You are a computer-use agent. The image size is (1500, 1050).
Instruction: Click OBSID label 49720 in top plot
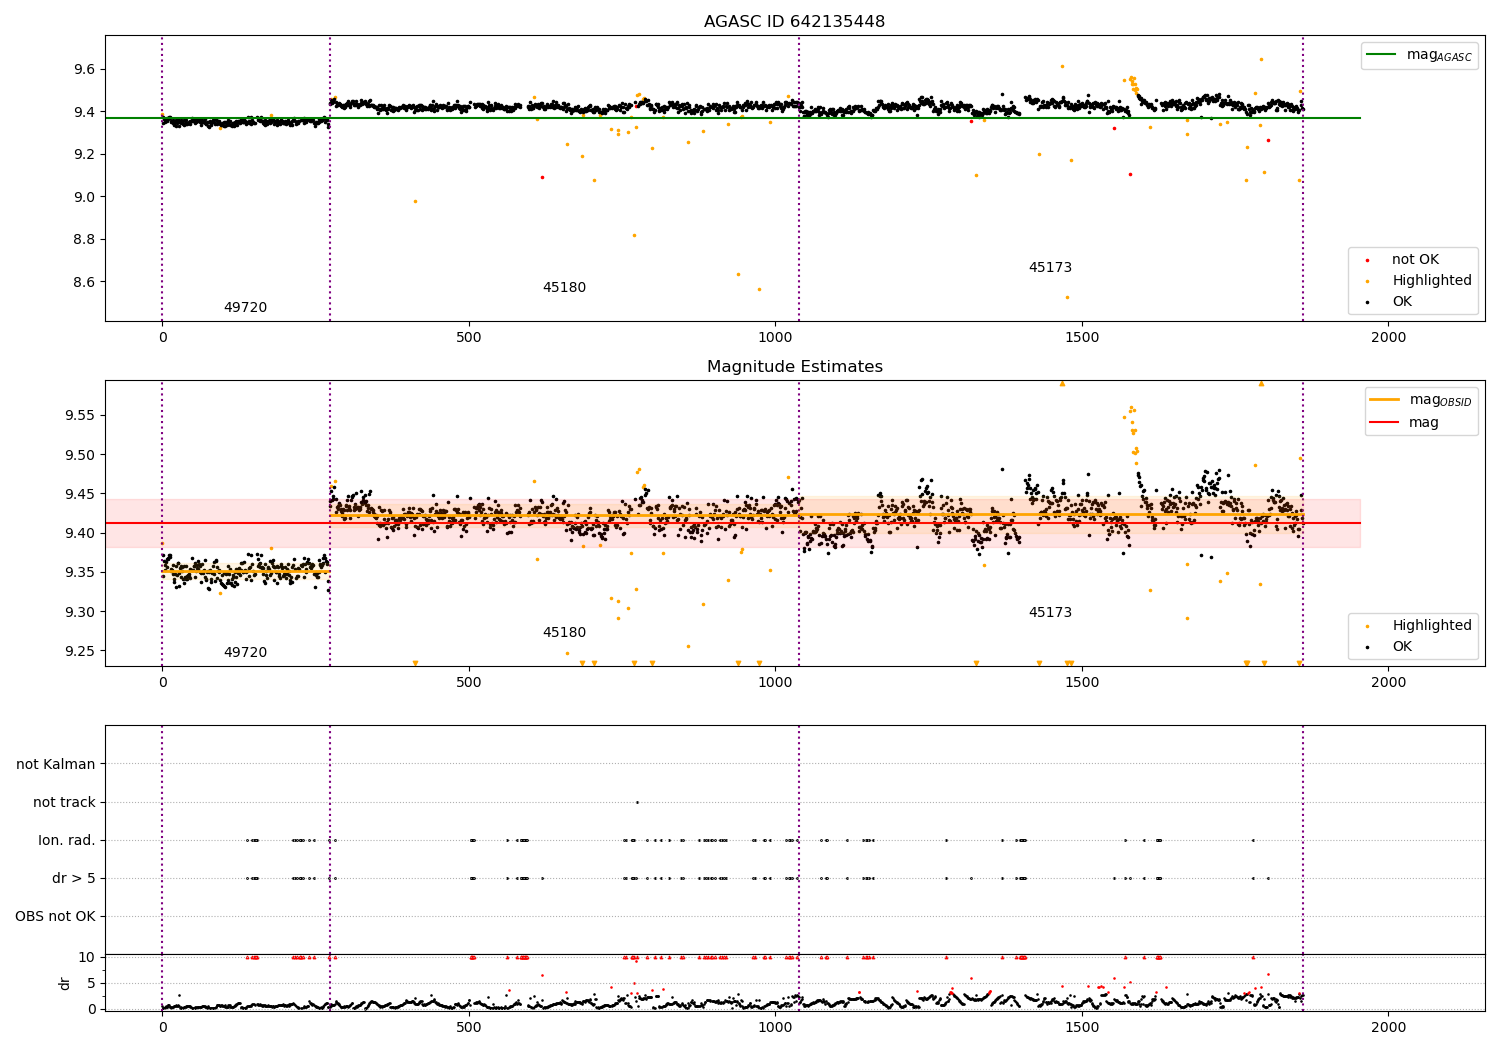(245, 308)
